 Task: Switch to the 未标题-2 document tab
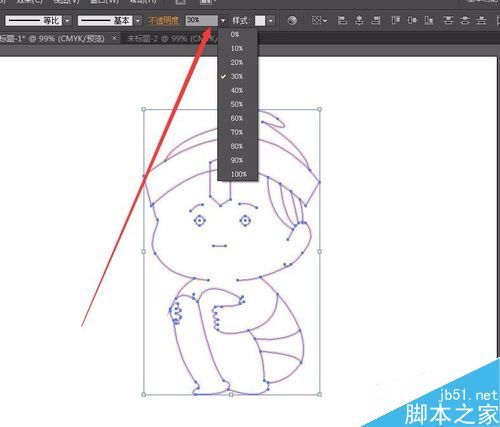[x=173, y=39]
